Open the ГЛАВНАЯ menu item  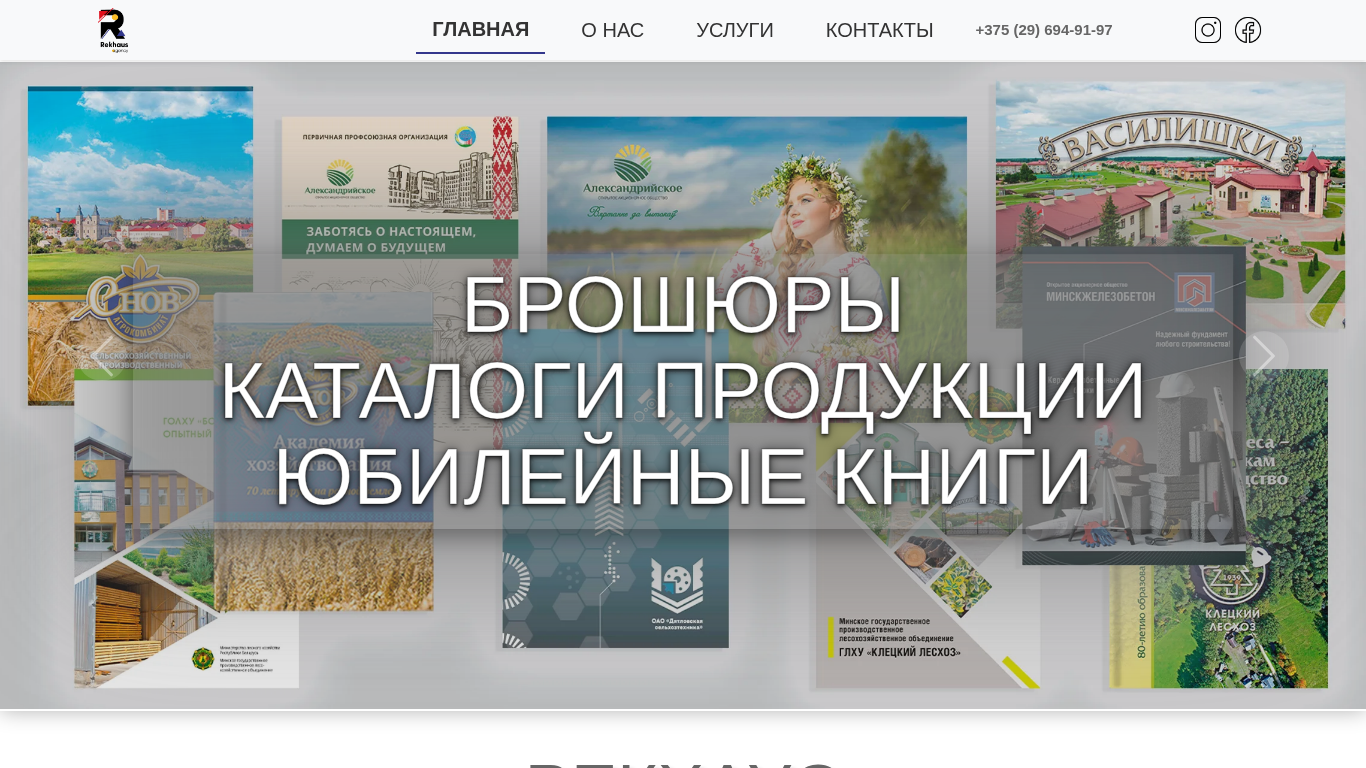[x=480, y=30]
